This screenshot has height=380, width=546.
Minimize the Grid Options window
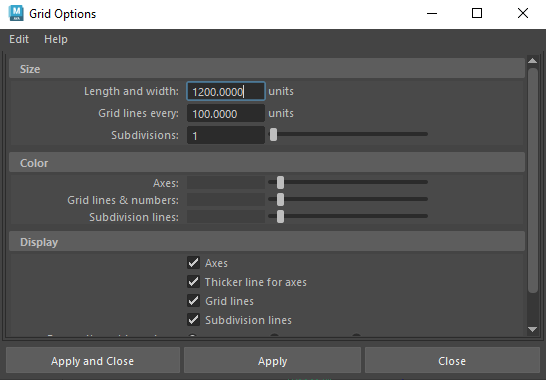(432, 14)
